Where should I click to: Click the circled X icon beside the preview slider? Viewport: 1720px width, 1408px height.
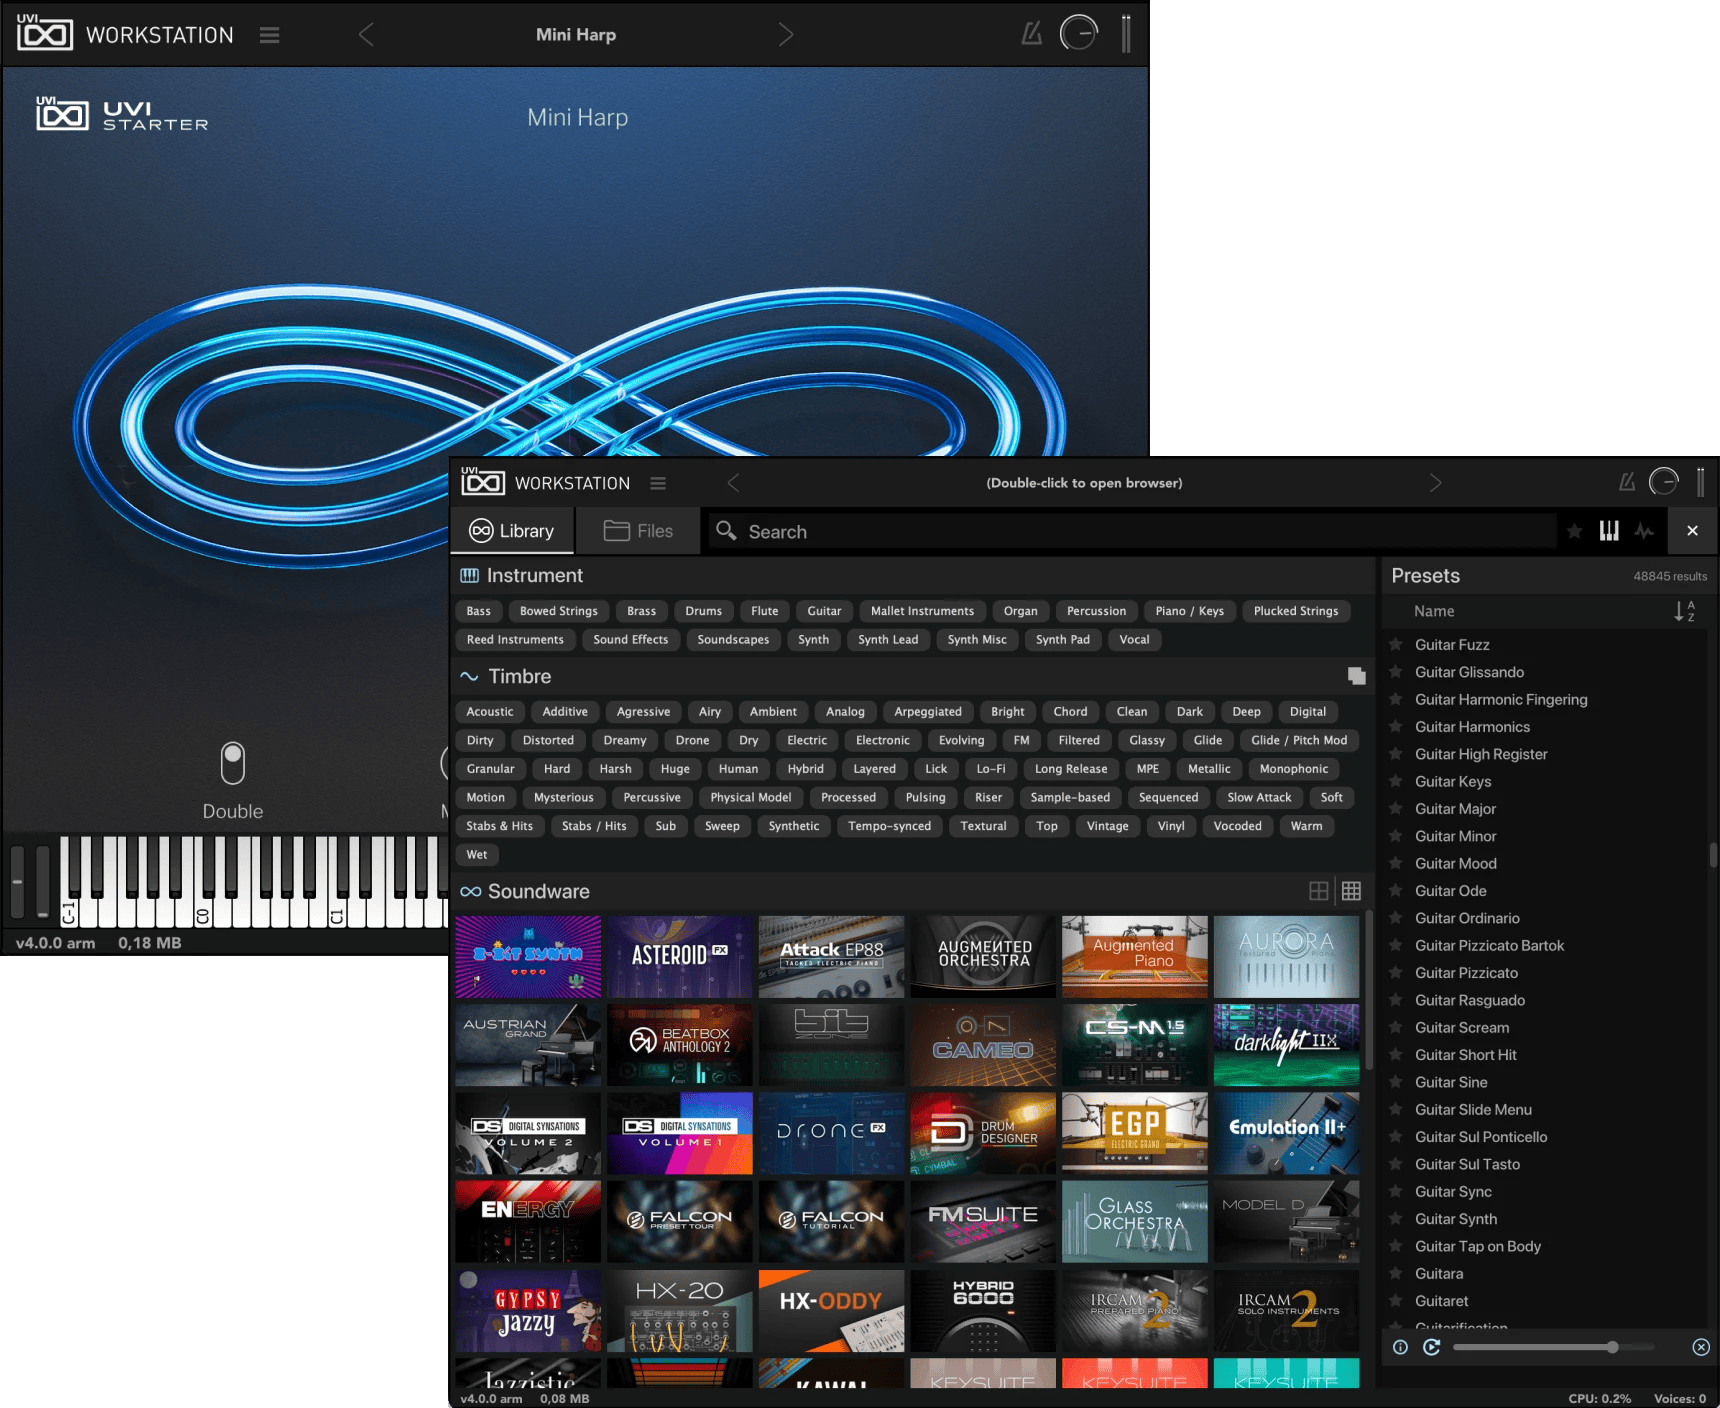coord(1701,1347)
